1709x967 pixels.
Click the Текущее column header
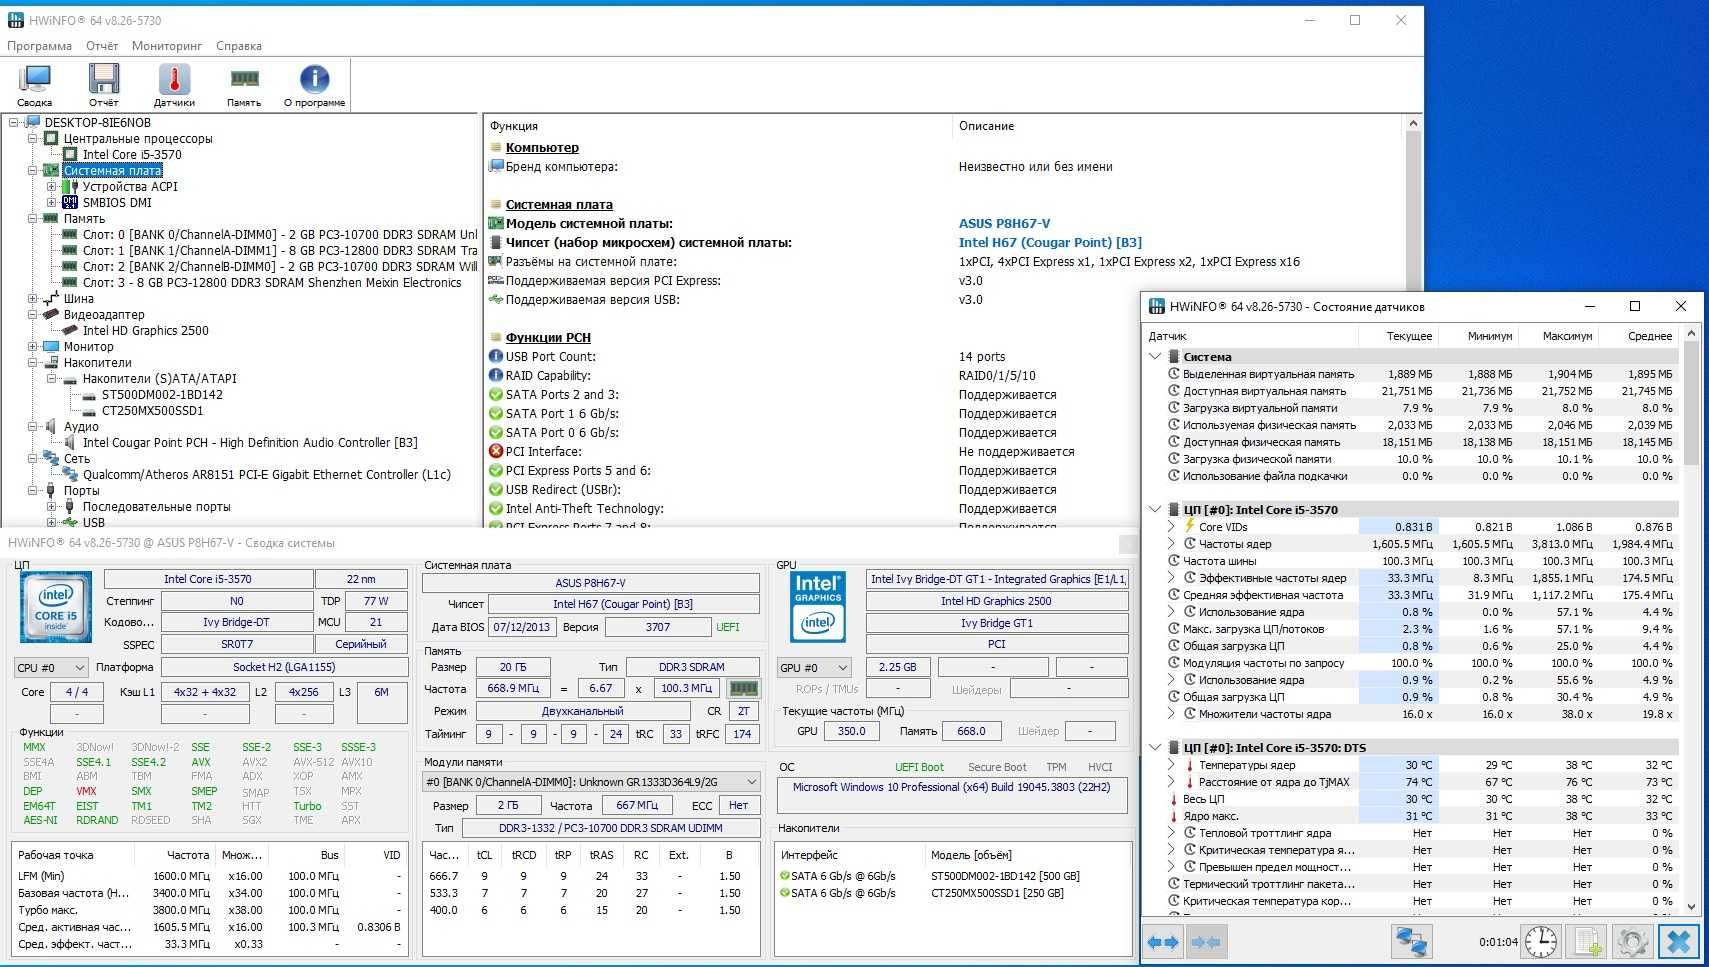point(1409,336)
